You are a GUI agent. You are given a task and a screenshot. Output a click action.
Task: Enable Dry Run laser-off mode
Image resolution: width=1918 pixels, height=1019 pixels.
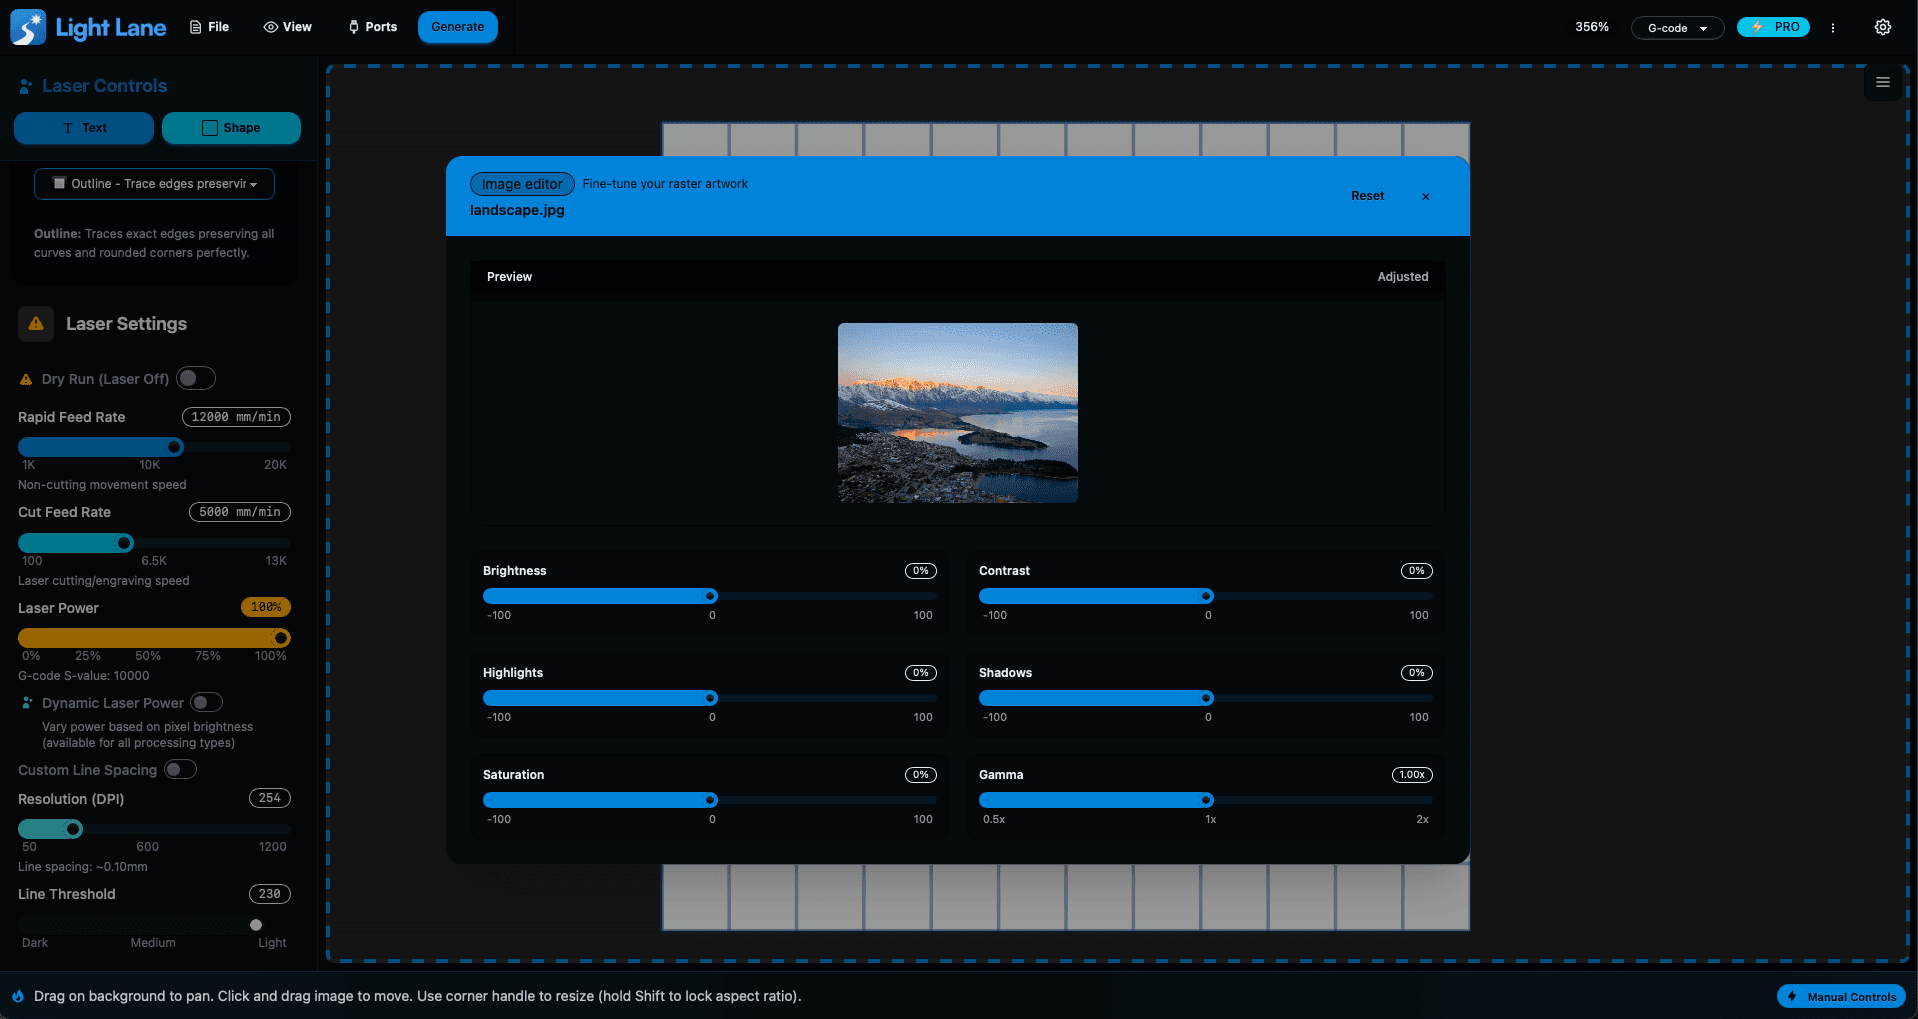[196, 378]
